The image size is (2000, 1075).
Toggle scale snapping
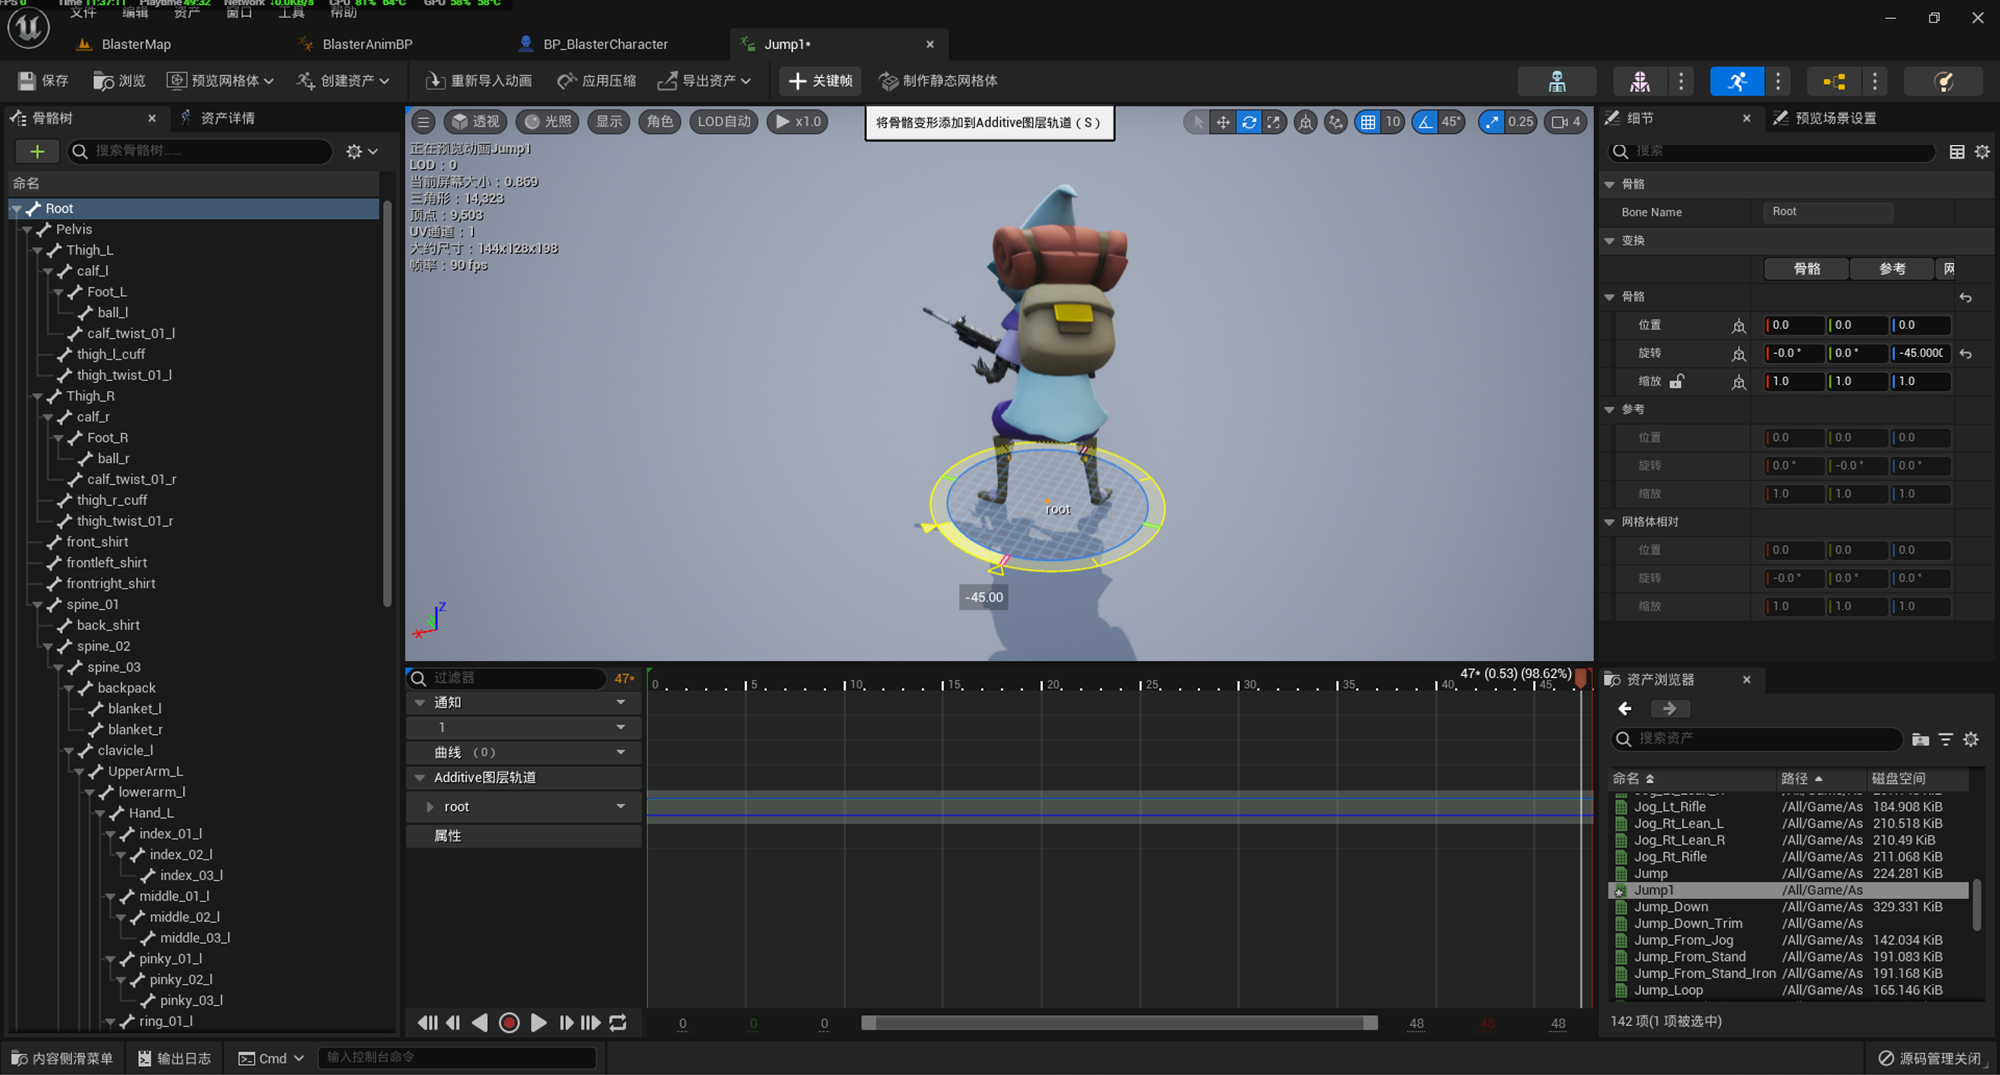click(1491, 122)
